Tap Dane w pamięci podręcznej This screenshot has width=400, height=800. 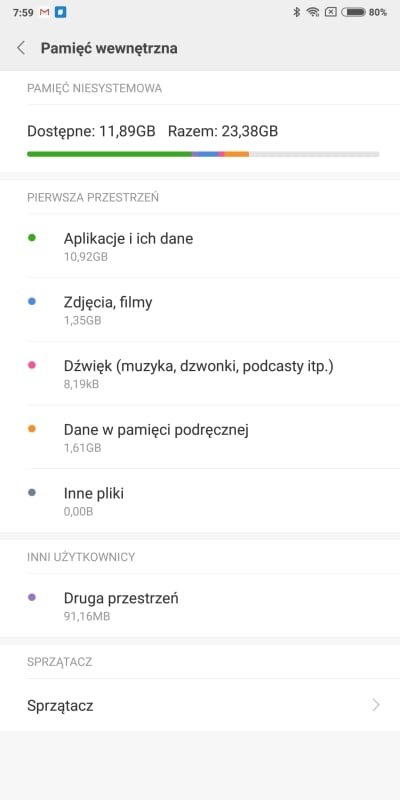[x=200, y=437]
